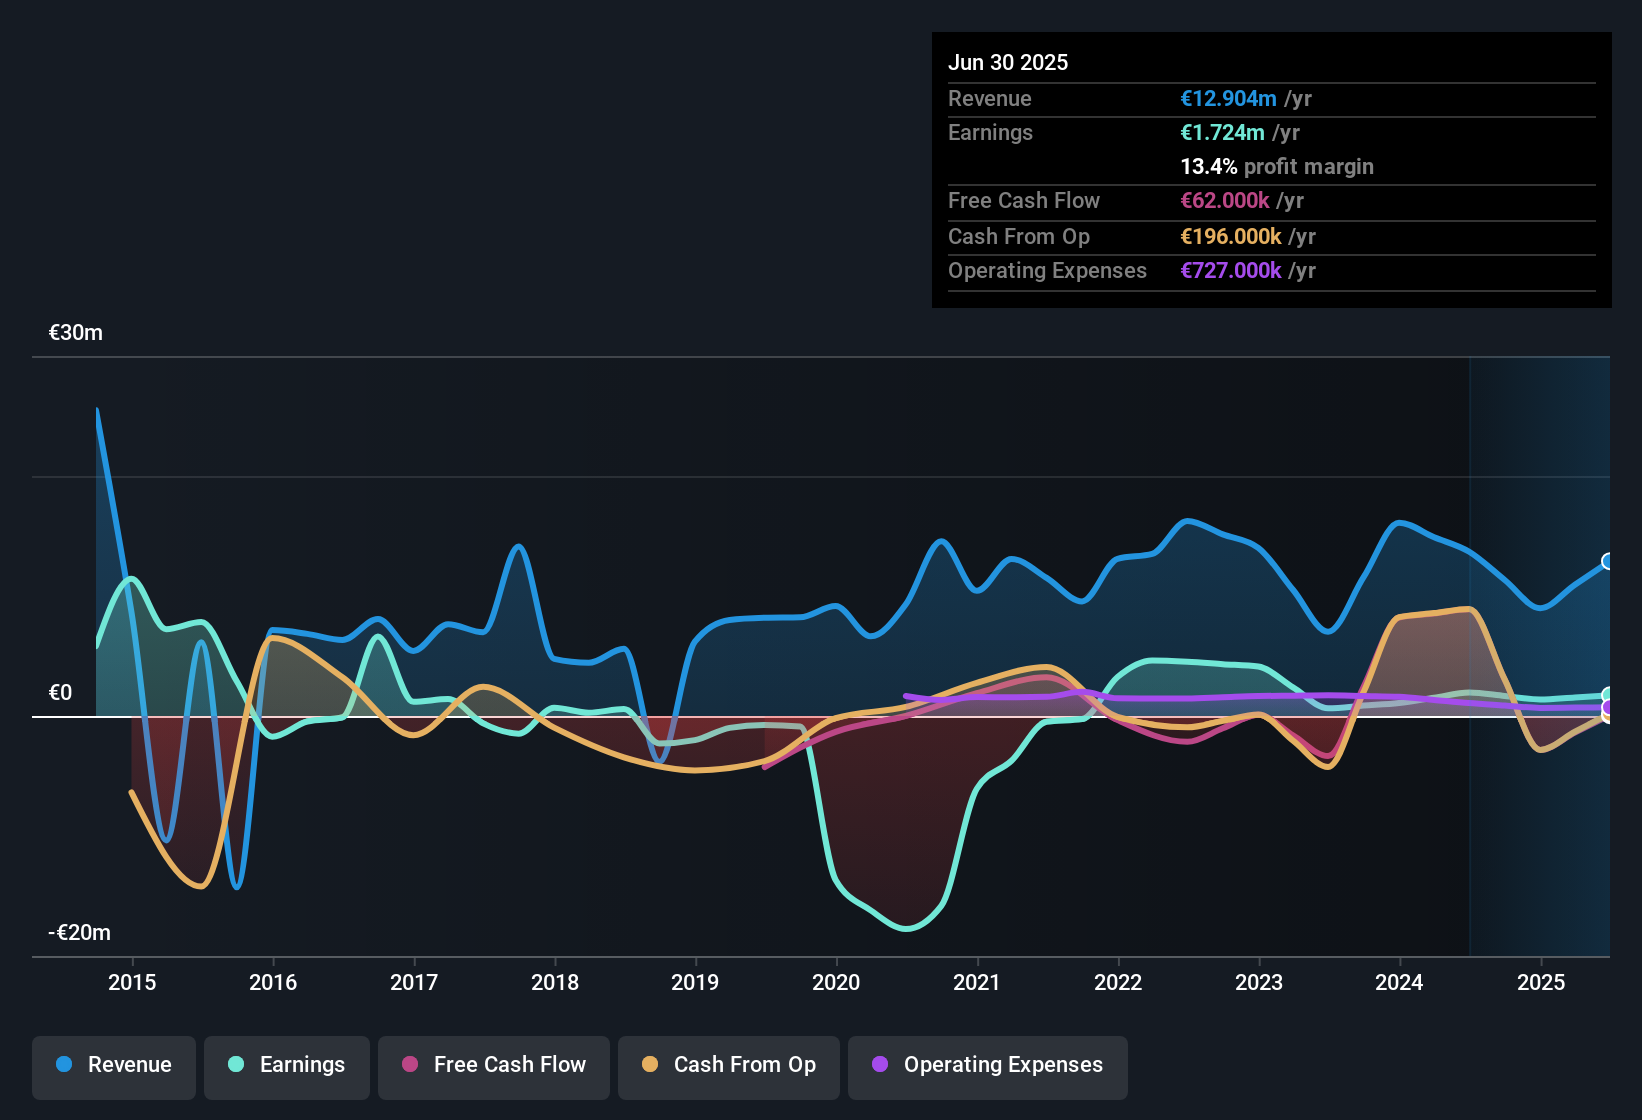1642x1120 pixels.
Task: Click the blue Revenue legend dot
Action: 64,1065
